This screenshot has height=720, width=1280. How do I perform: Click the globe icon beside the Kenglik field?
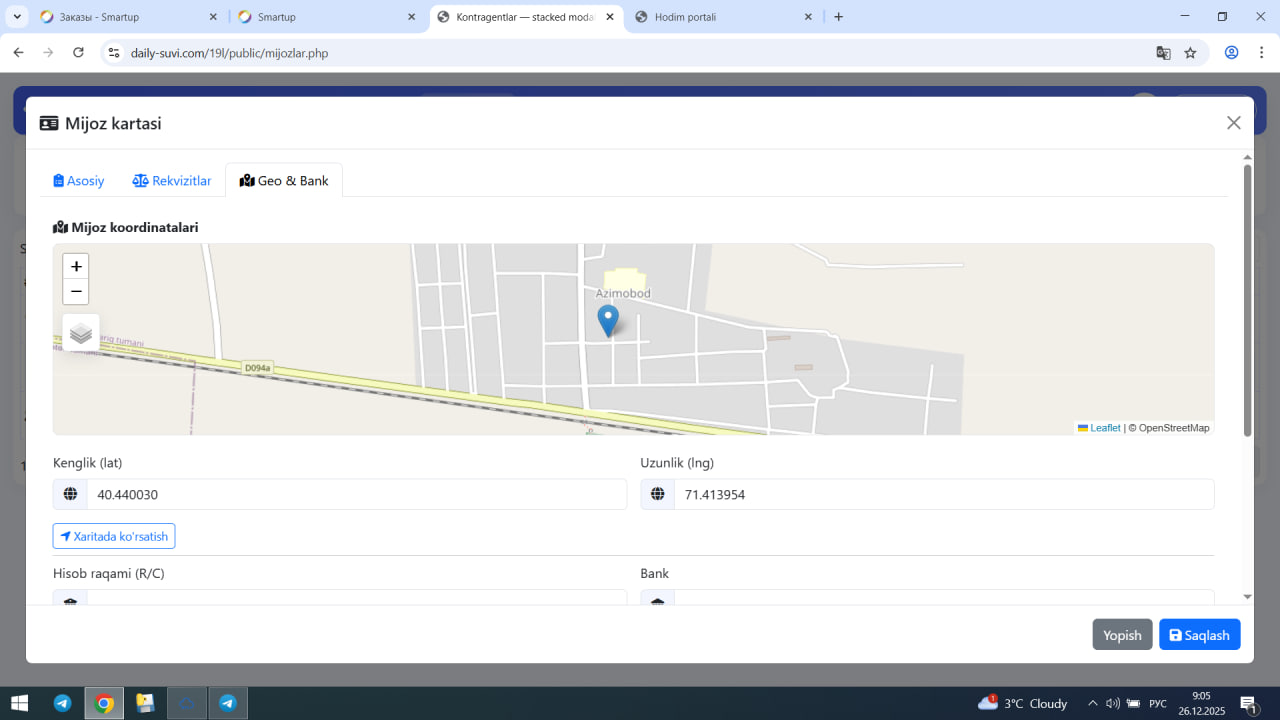pos(70,494)
